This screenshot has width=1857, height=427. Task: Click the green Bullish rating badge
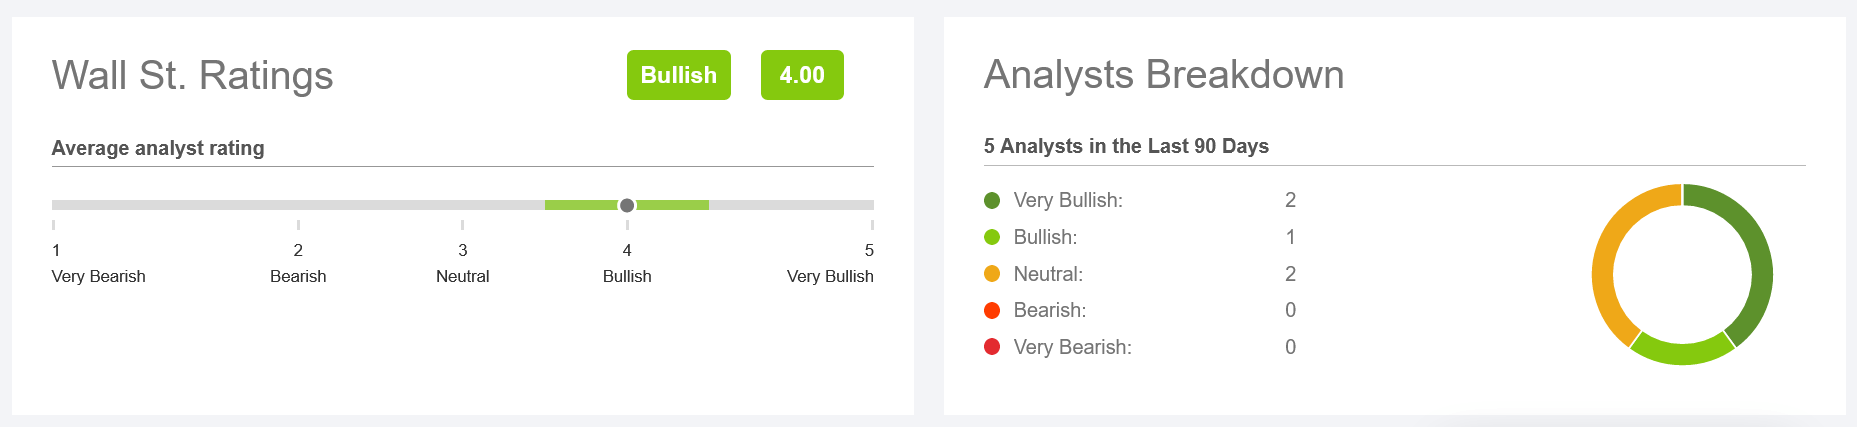coord(678,75)
